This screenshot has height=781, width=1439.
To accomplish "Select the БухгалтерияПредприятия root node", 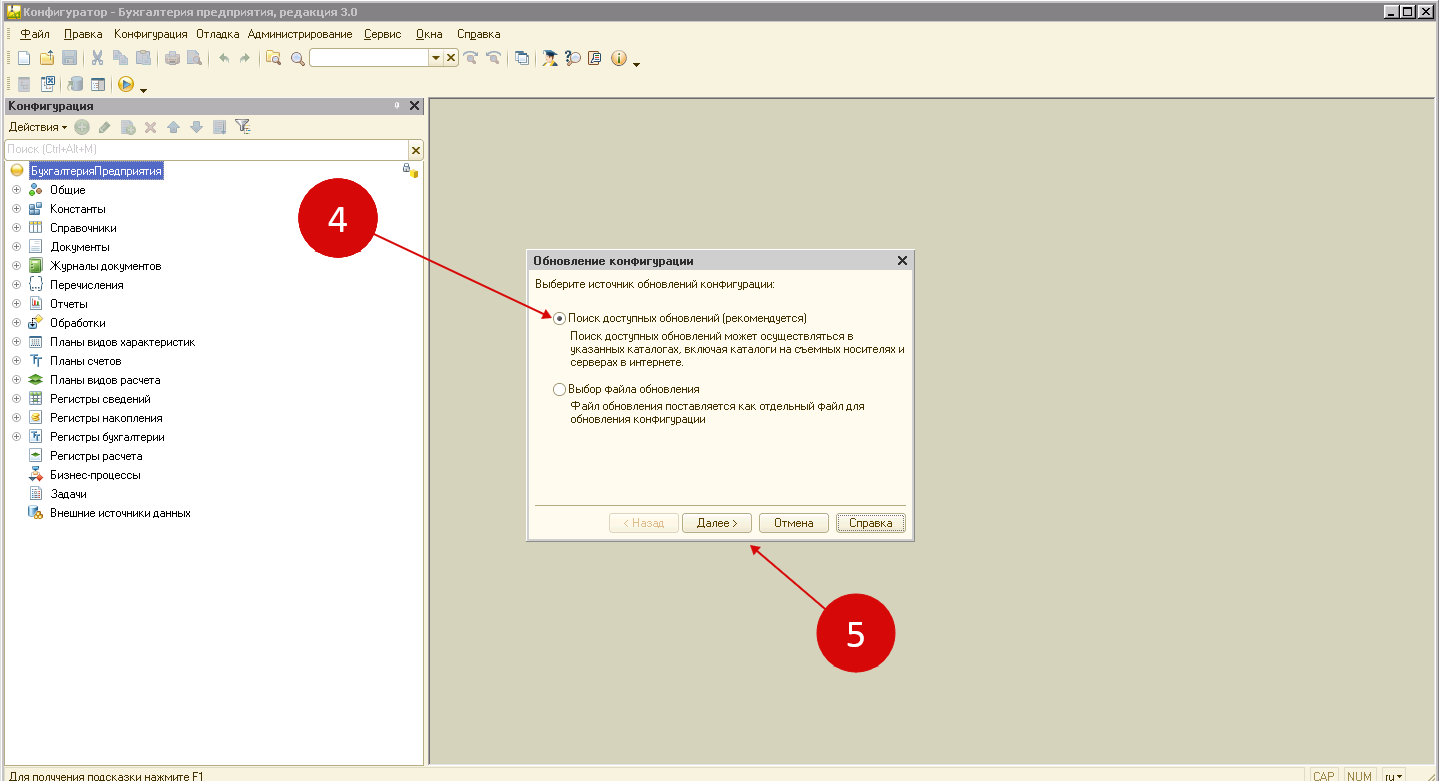I will (96, 171).
